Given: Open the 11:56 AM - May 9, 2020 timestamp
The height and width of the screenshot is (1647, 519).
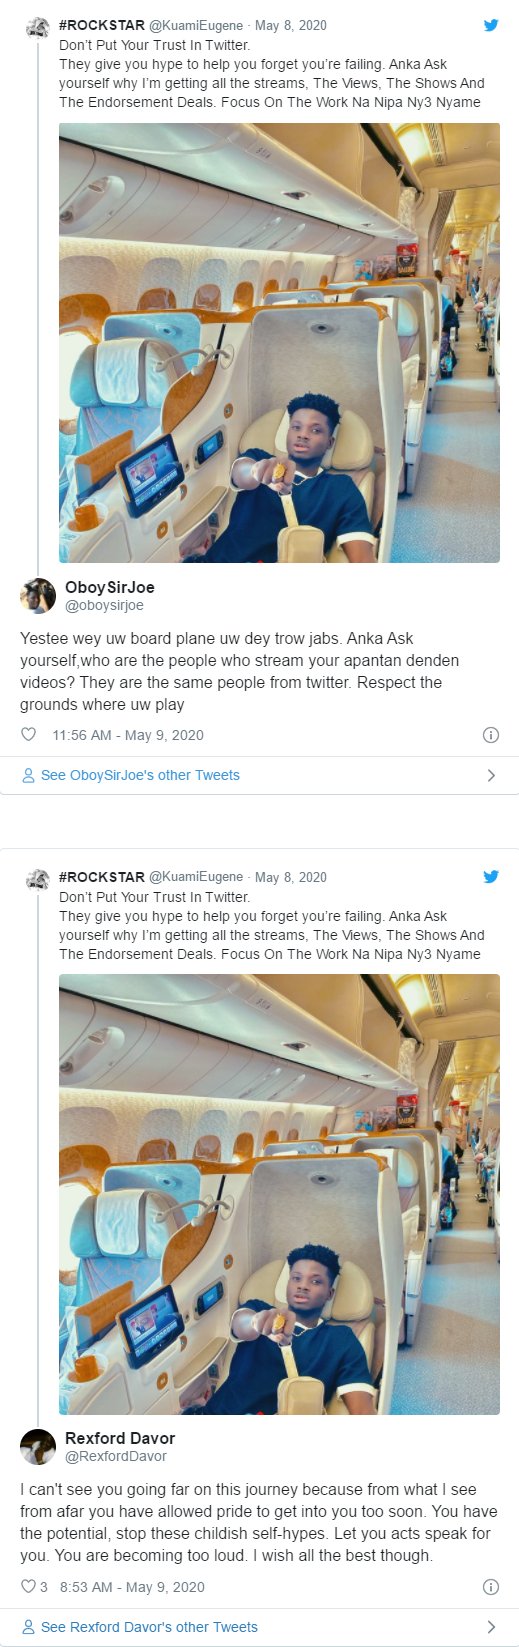Looking at the screenshot, I should click(x=128, y=735).
